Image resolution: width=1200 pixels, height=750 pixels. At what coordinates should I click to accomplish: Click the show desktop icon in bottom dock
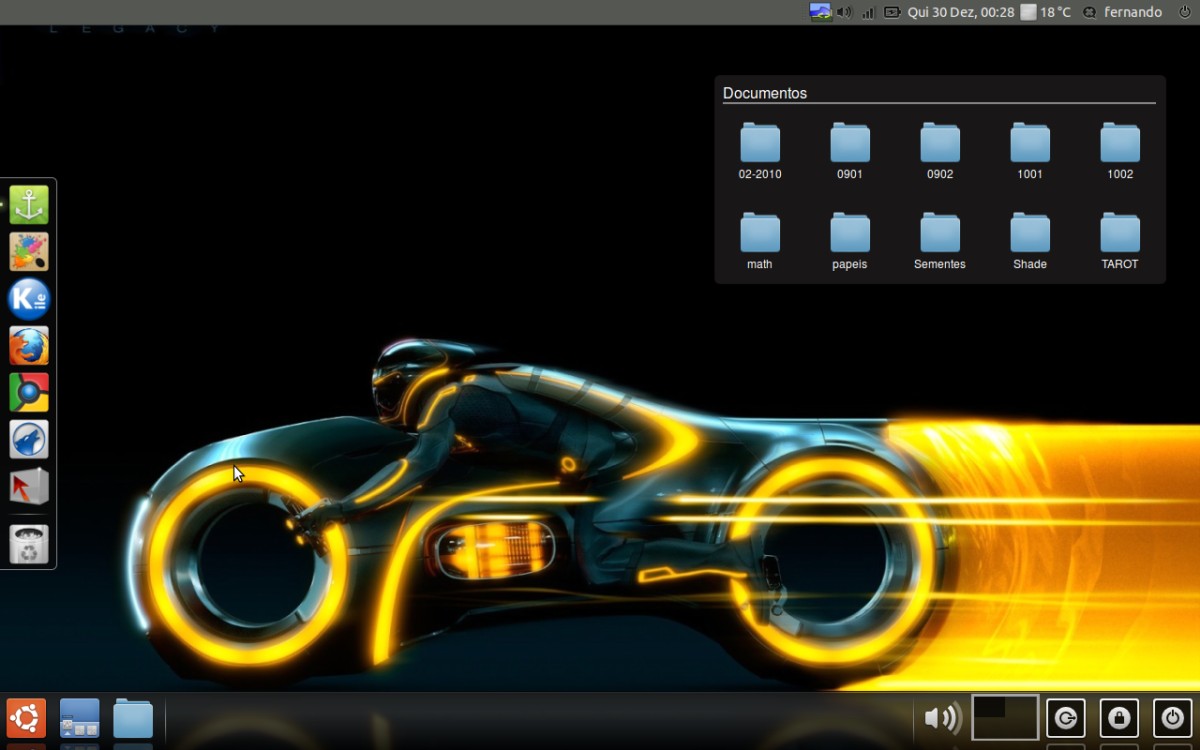click(x=80, y=718)
